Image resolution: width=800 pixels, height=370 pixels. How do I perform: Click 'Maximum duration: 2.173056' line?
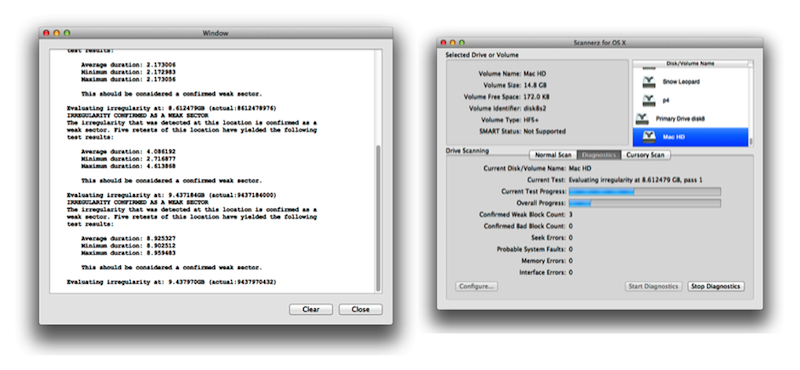click(128, 80)
